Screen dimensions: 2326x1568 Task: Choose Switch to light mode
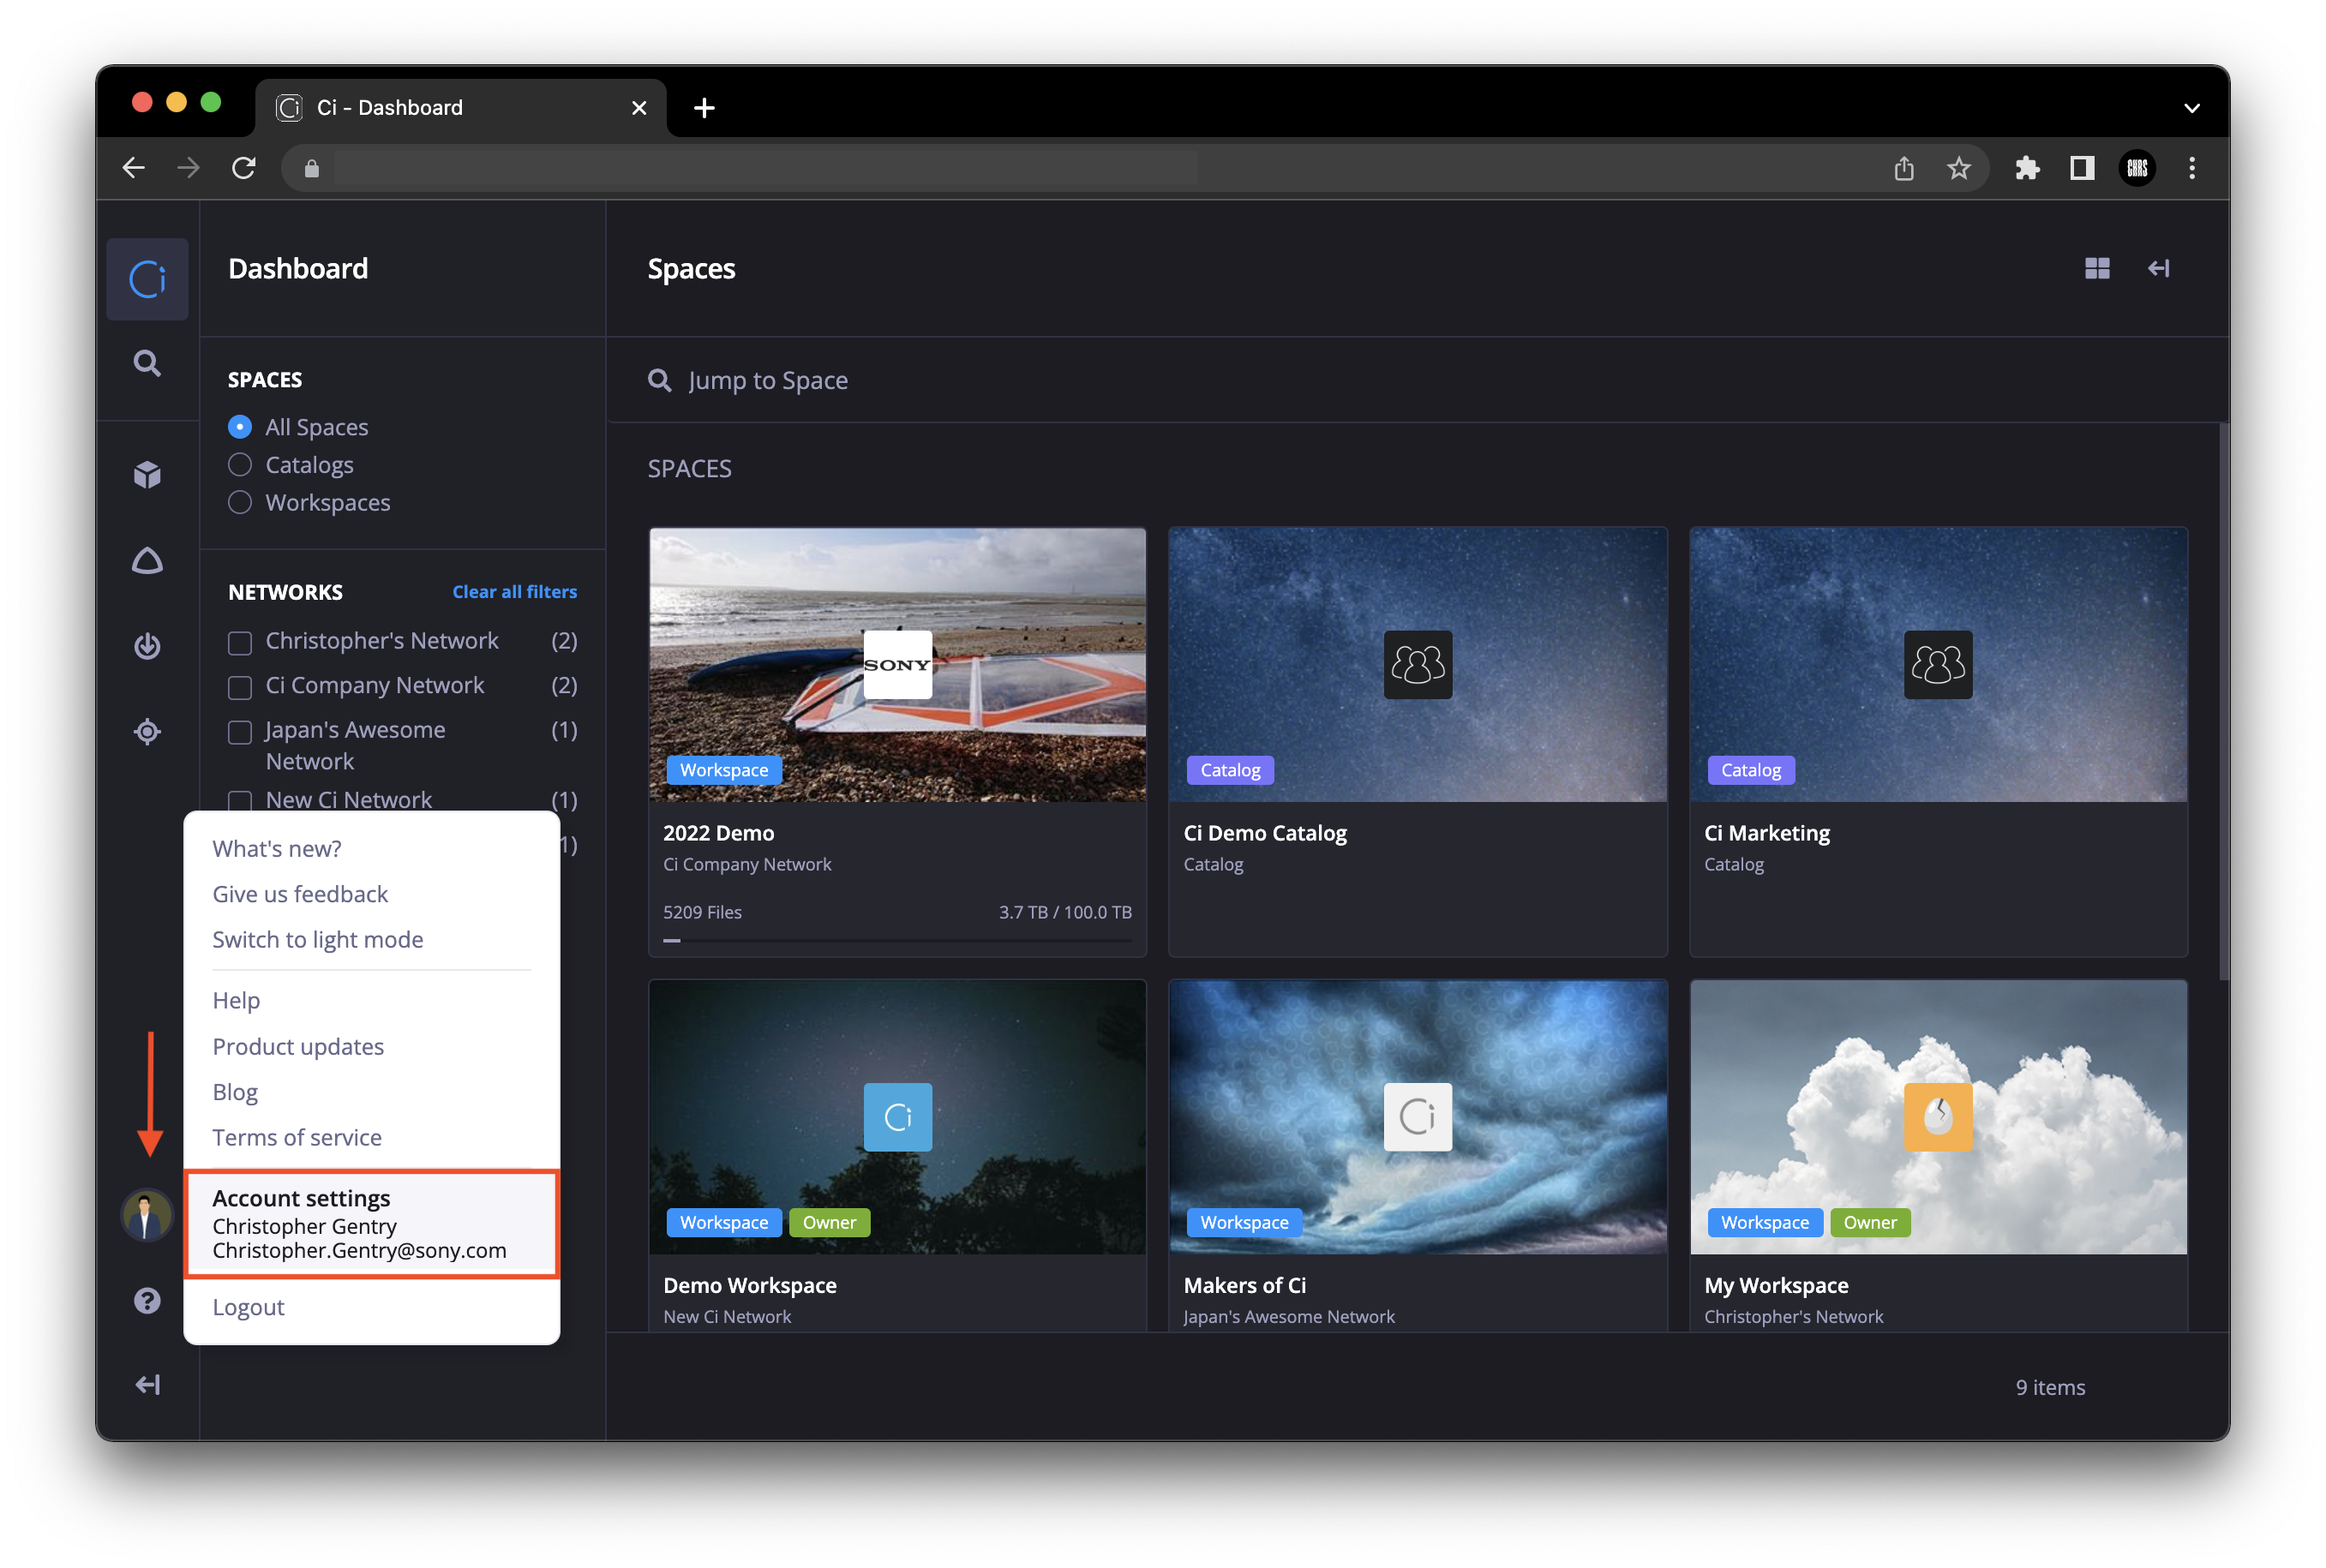click(x=318, y=939)
